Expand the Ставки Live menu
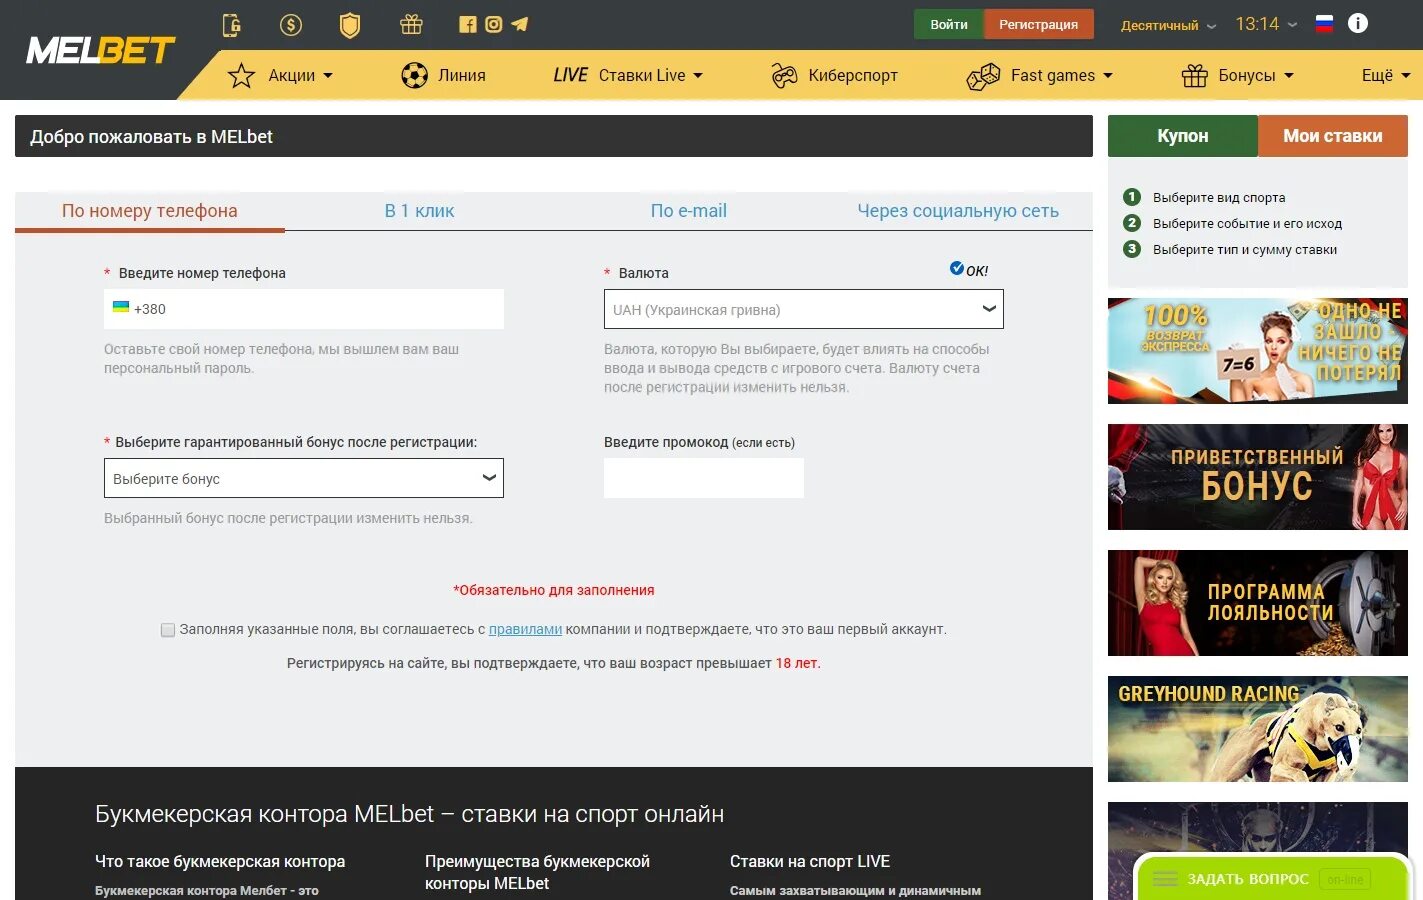The width and height of the screenshot is (1423, 900). pos(651,75)
